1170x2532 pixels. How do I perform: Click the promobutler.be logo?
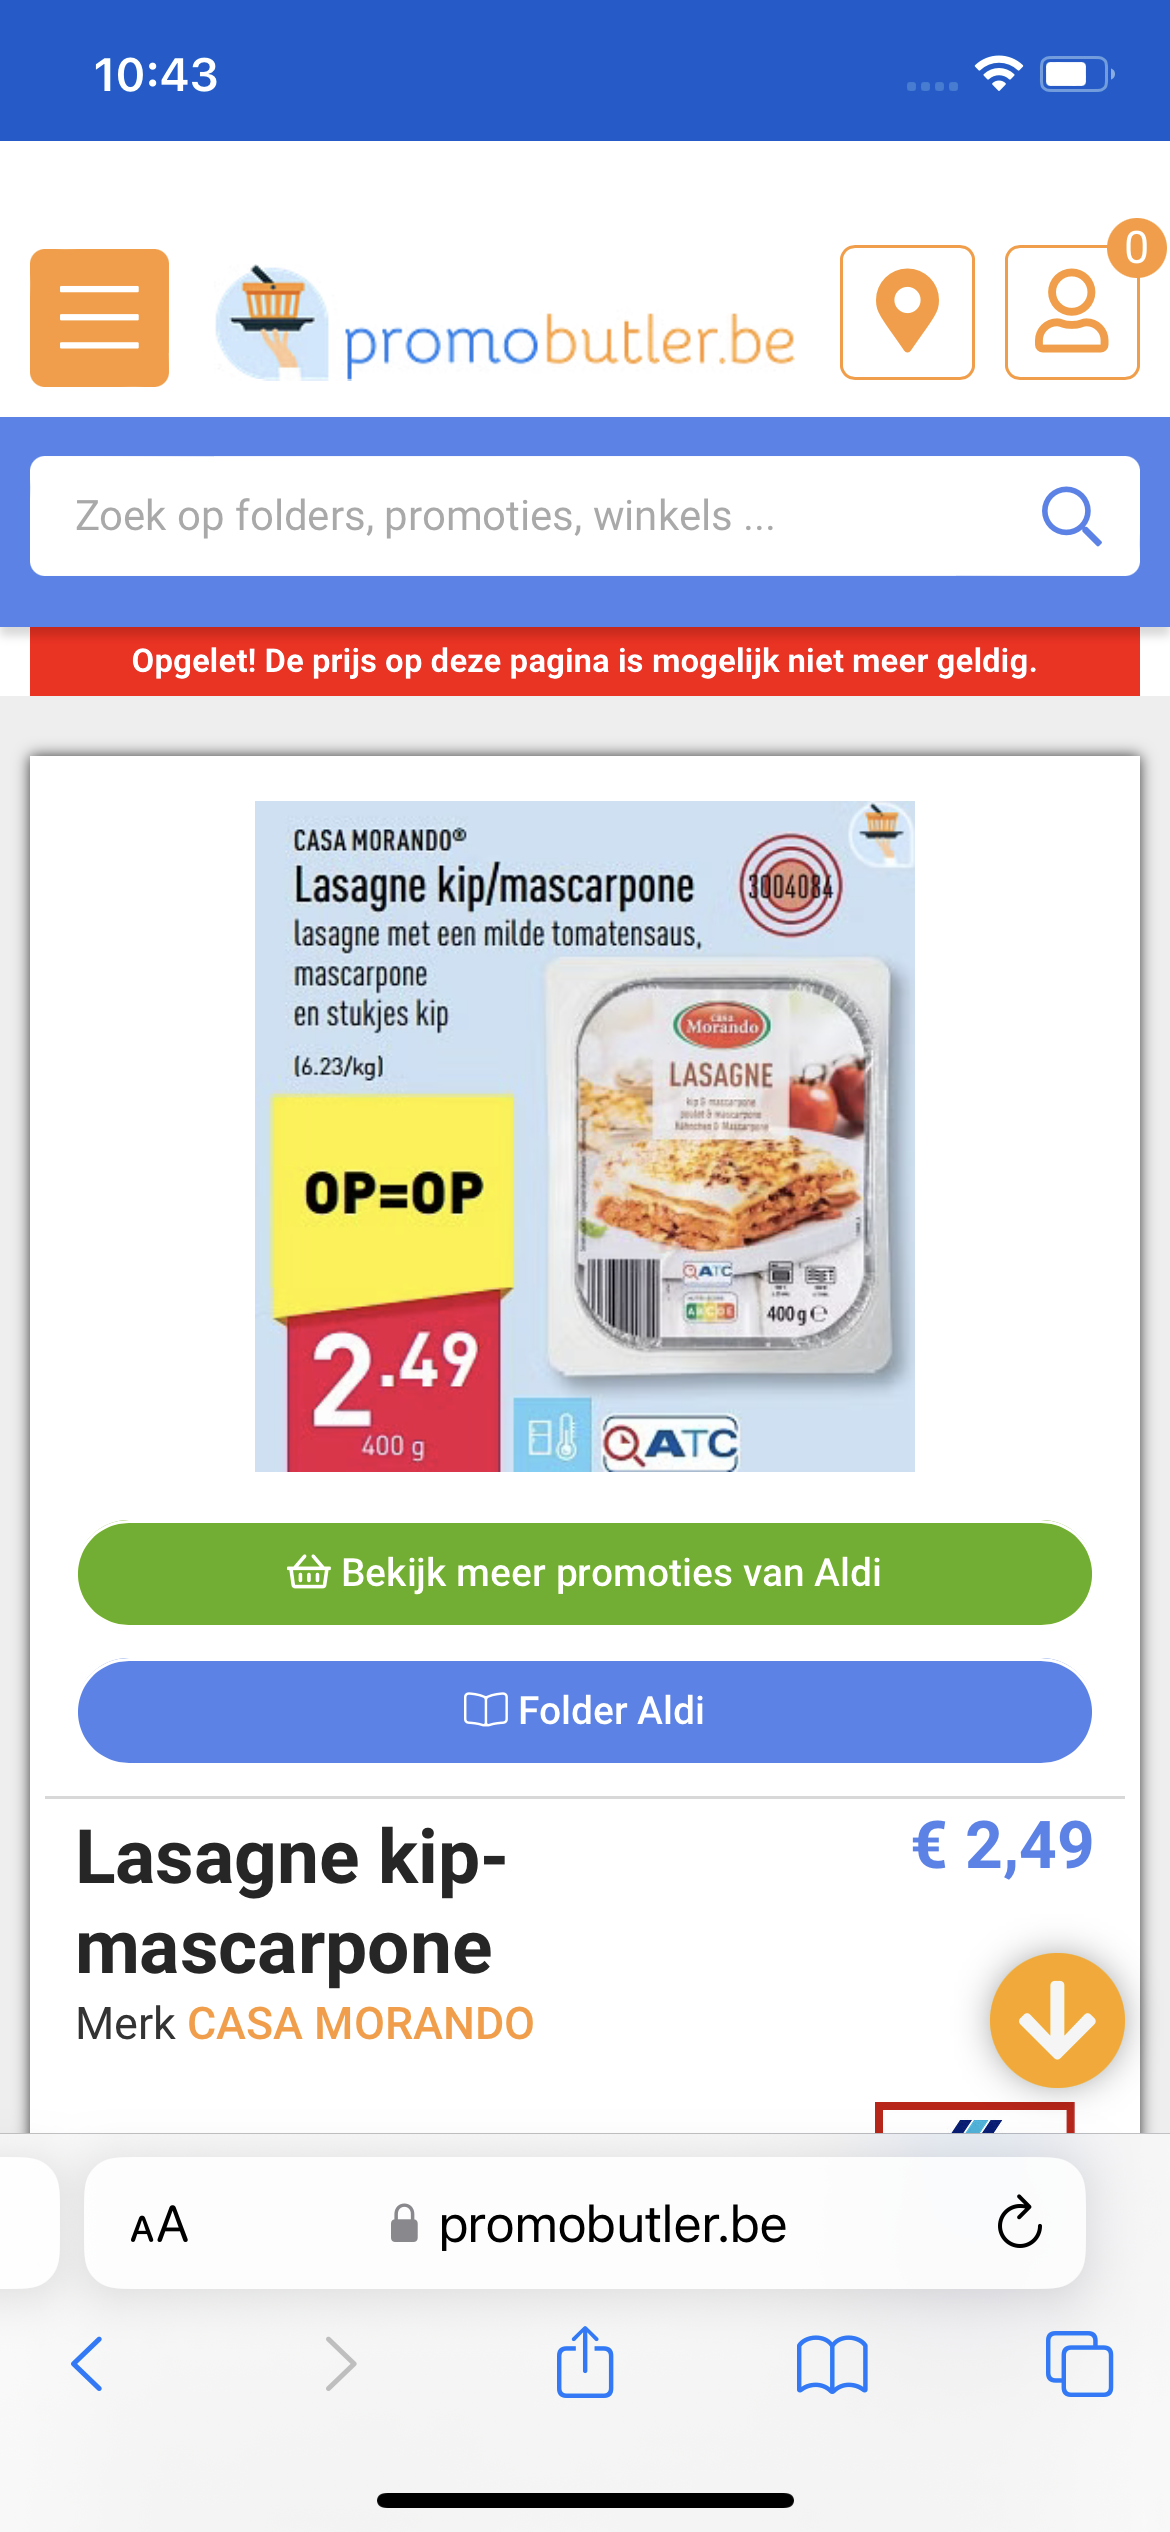coord(506,324)
